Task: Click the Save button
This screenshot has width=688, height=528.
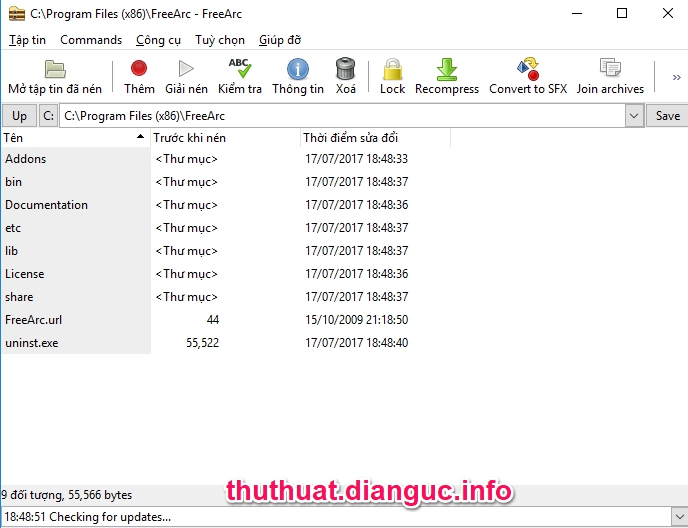Action: [x=667, y=116]
